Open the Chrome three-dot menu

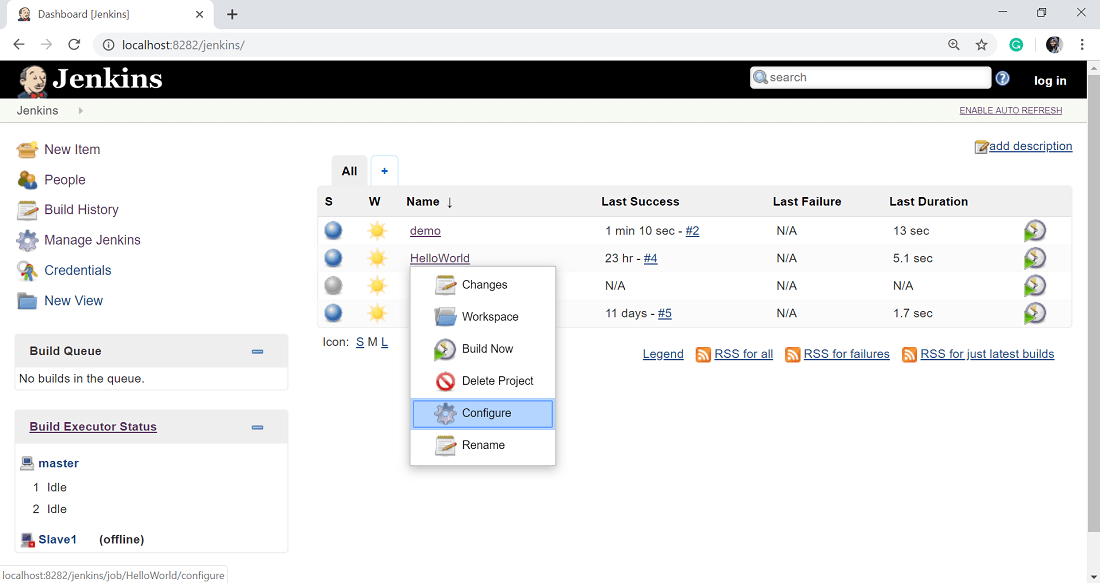[x=1082, y=45]
